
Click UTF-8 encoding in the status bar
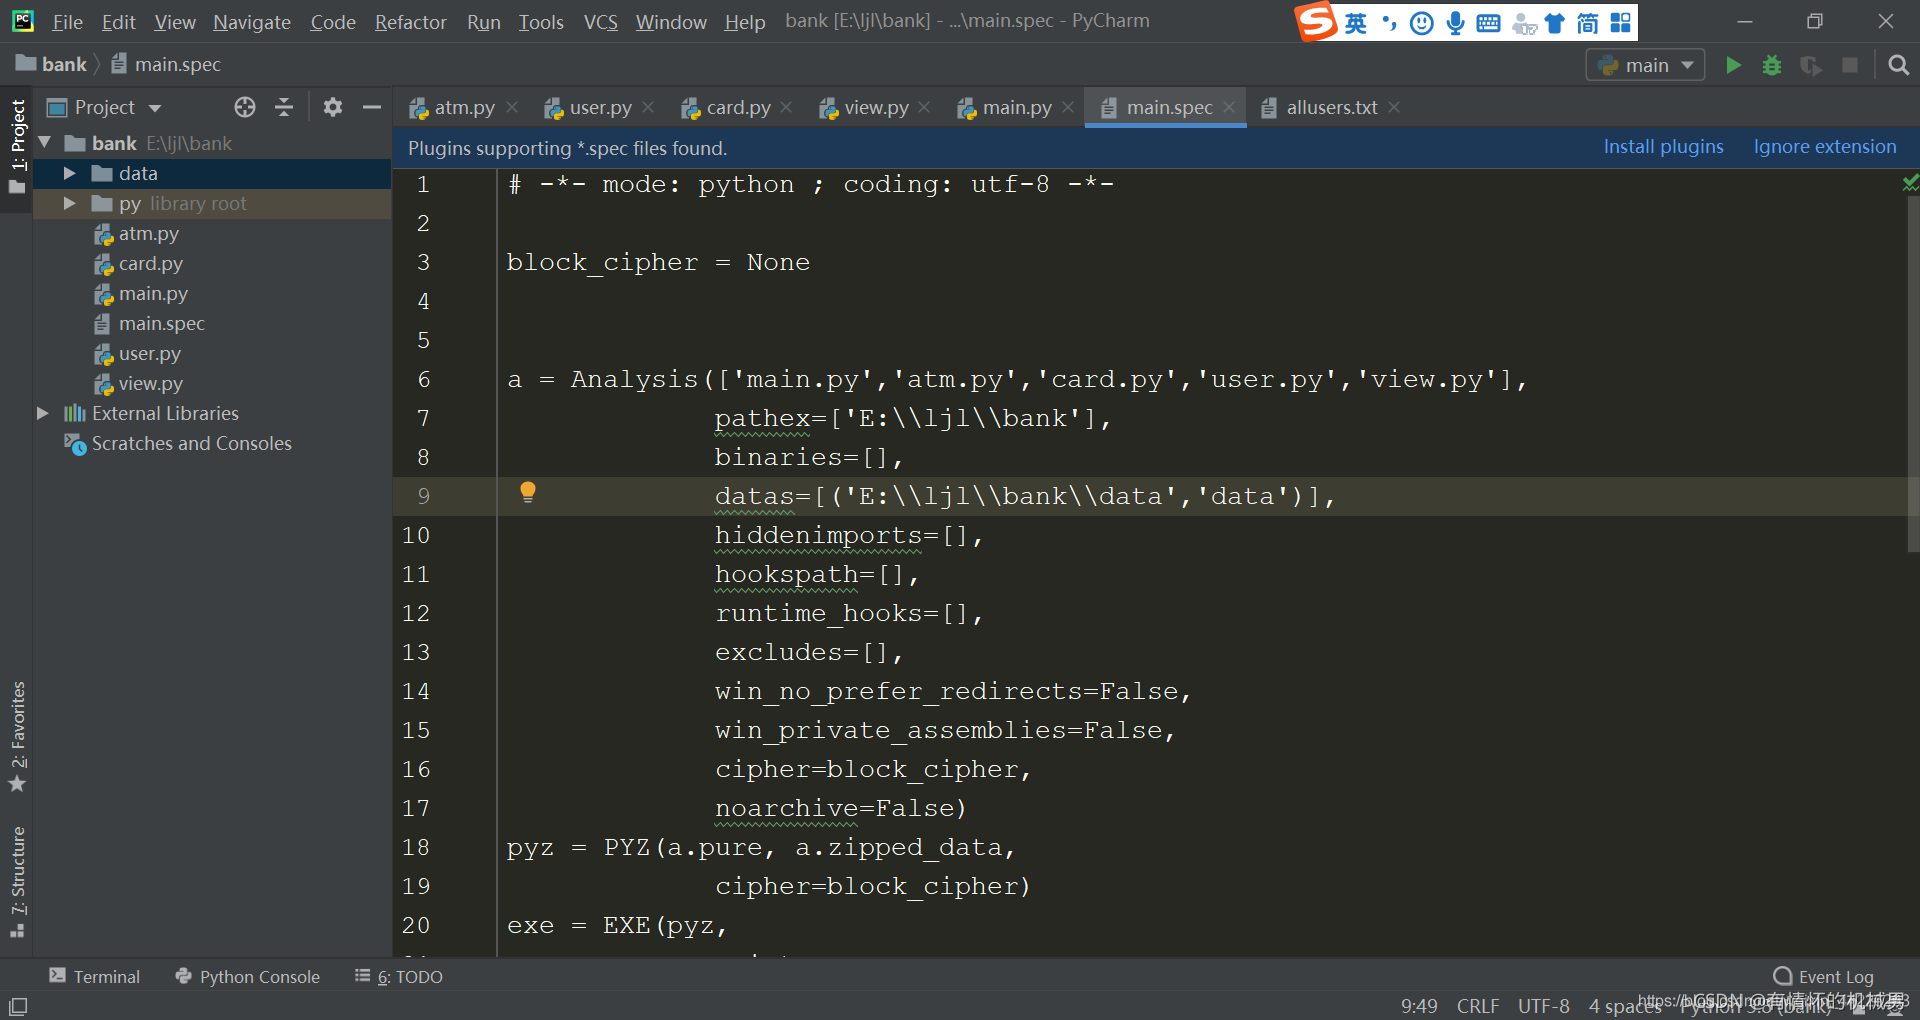tap(1543, 1006)
